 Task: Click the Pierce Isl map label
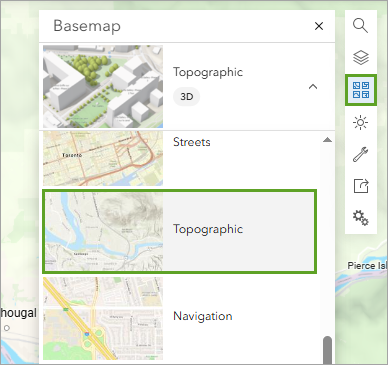coord(367,266)
